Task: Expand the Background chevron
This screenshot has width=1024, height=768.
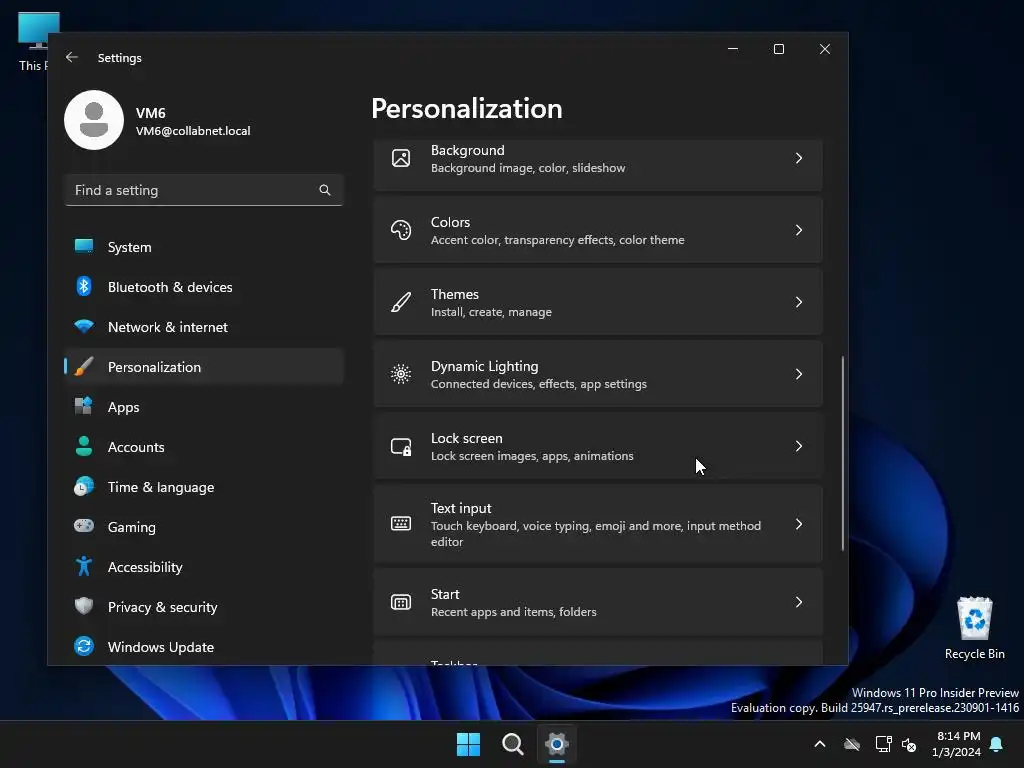Action: 799,158
